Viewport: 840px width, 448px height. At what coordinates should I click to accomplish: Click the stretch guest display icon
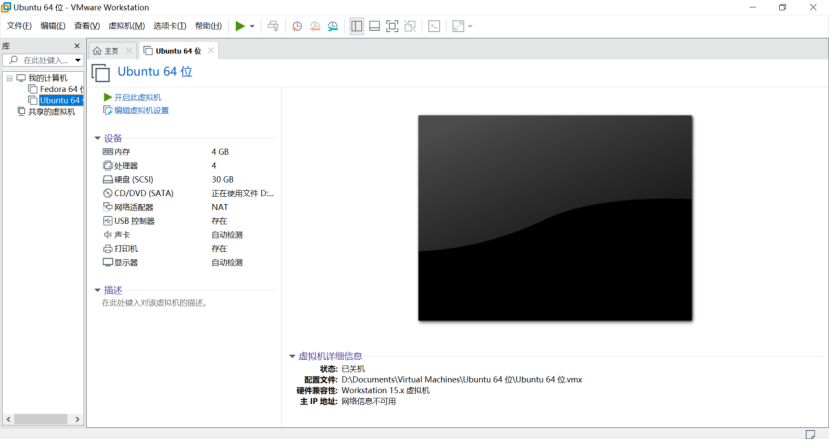458,26
